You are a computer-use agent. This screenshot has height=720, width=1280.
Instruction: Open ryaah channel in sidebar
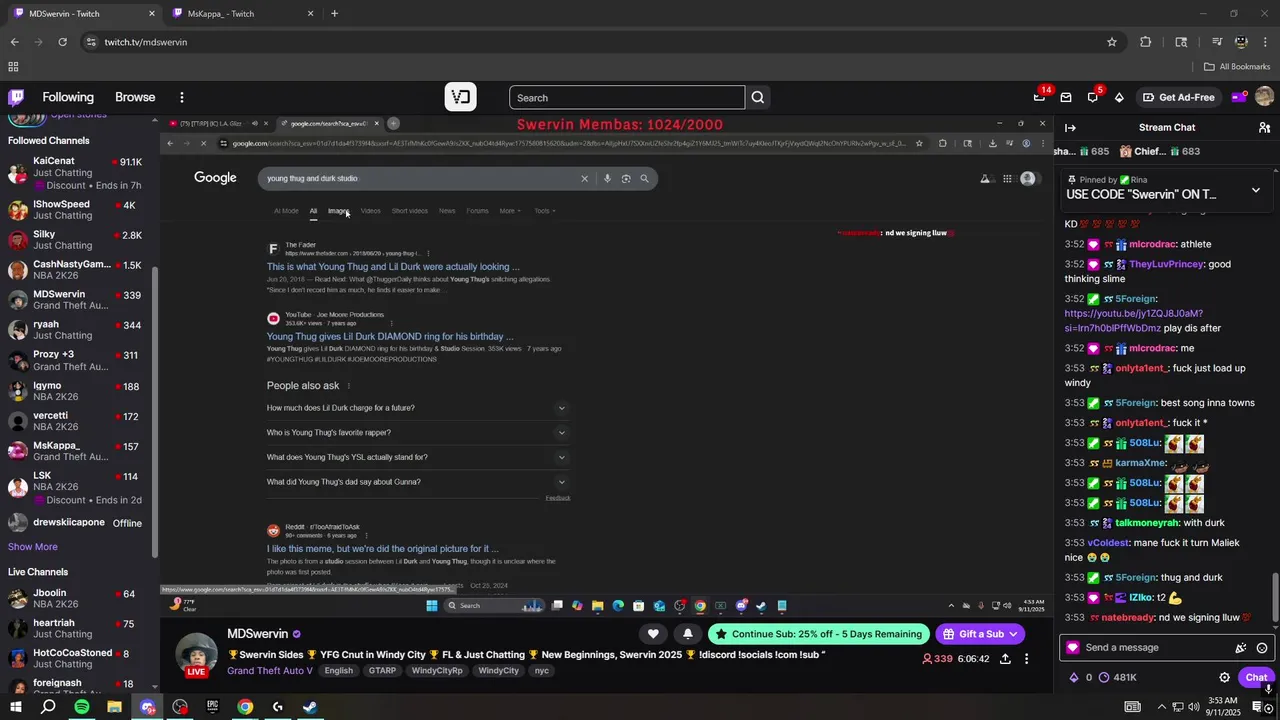tap(76, 330)
